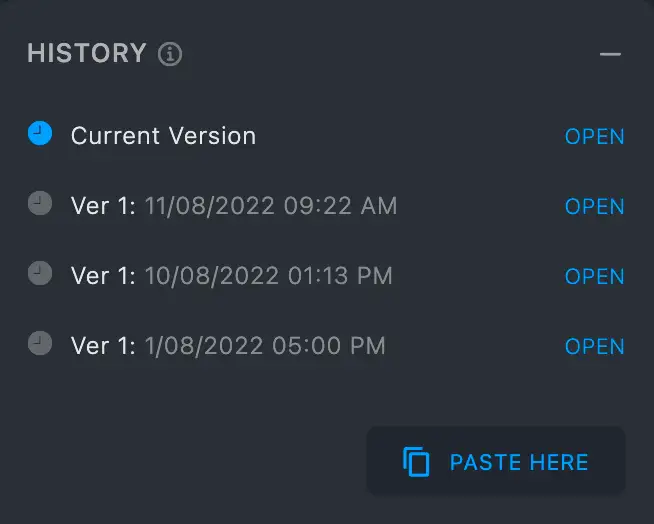Viewport: 654px width, 524px height.
Task: Click the Ver 1 label of the 11/08/2022 entry
Action: 103,206
